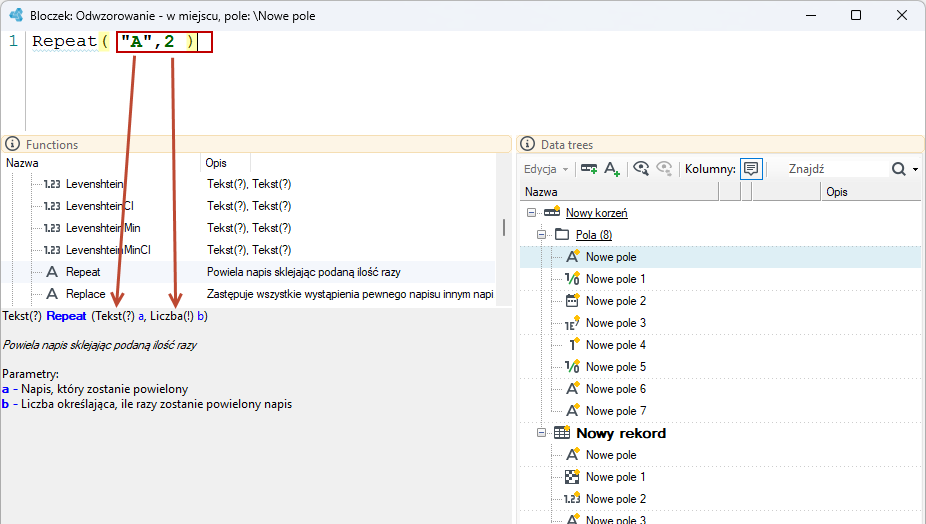Image resolution: width=926 pixels, height=524 pixels.
Task: Open the Edycja dropdown menu
Action: tap(546, 169)
